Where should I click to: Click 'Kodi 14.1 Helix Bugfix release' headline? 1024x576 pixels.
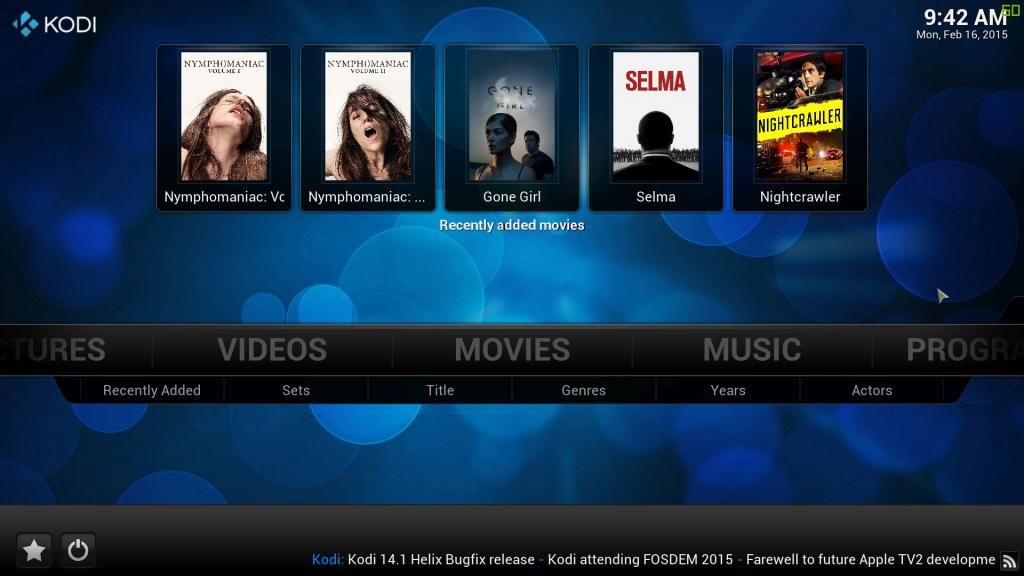point(441,560)
